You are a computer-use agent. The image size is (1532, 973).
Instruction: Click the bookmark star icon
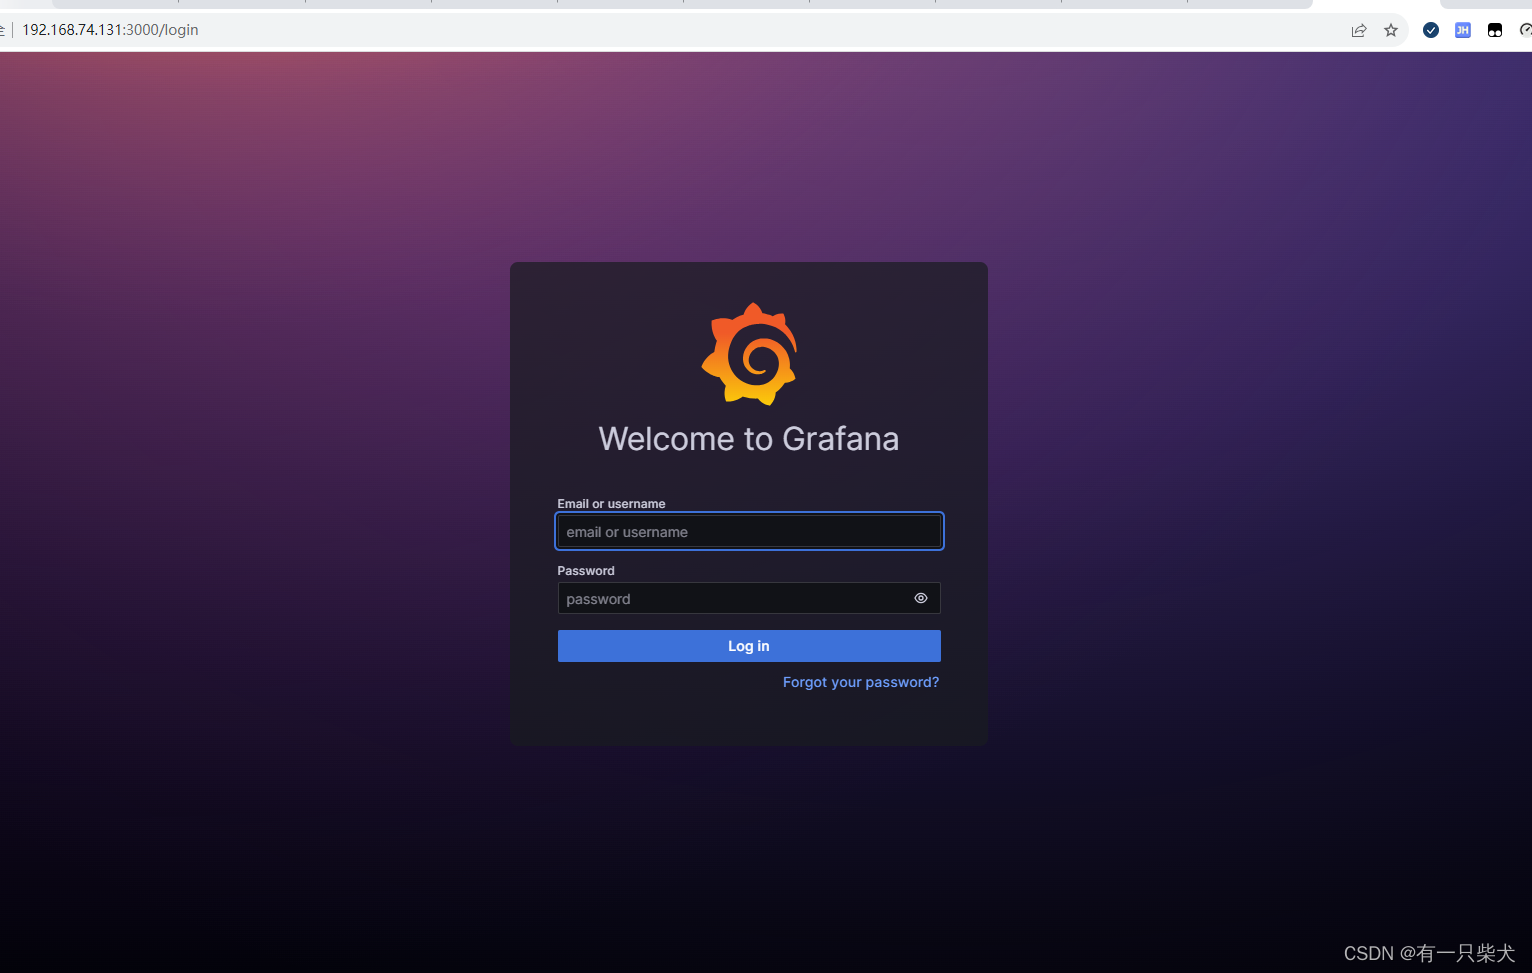pyautogui.click(x=1391, y=30)
